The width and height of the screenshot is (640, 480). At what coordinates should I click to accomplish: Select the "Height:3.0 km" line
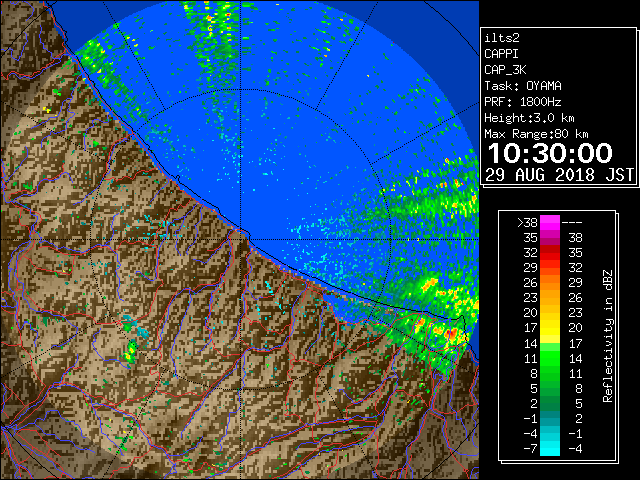(x=529, y=118)
